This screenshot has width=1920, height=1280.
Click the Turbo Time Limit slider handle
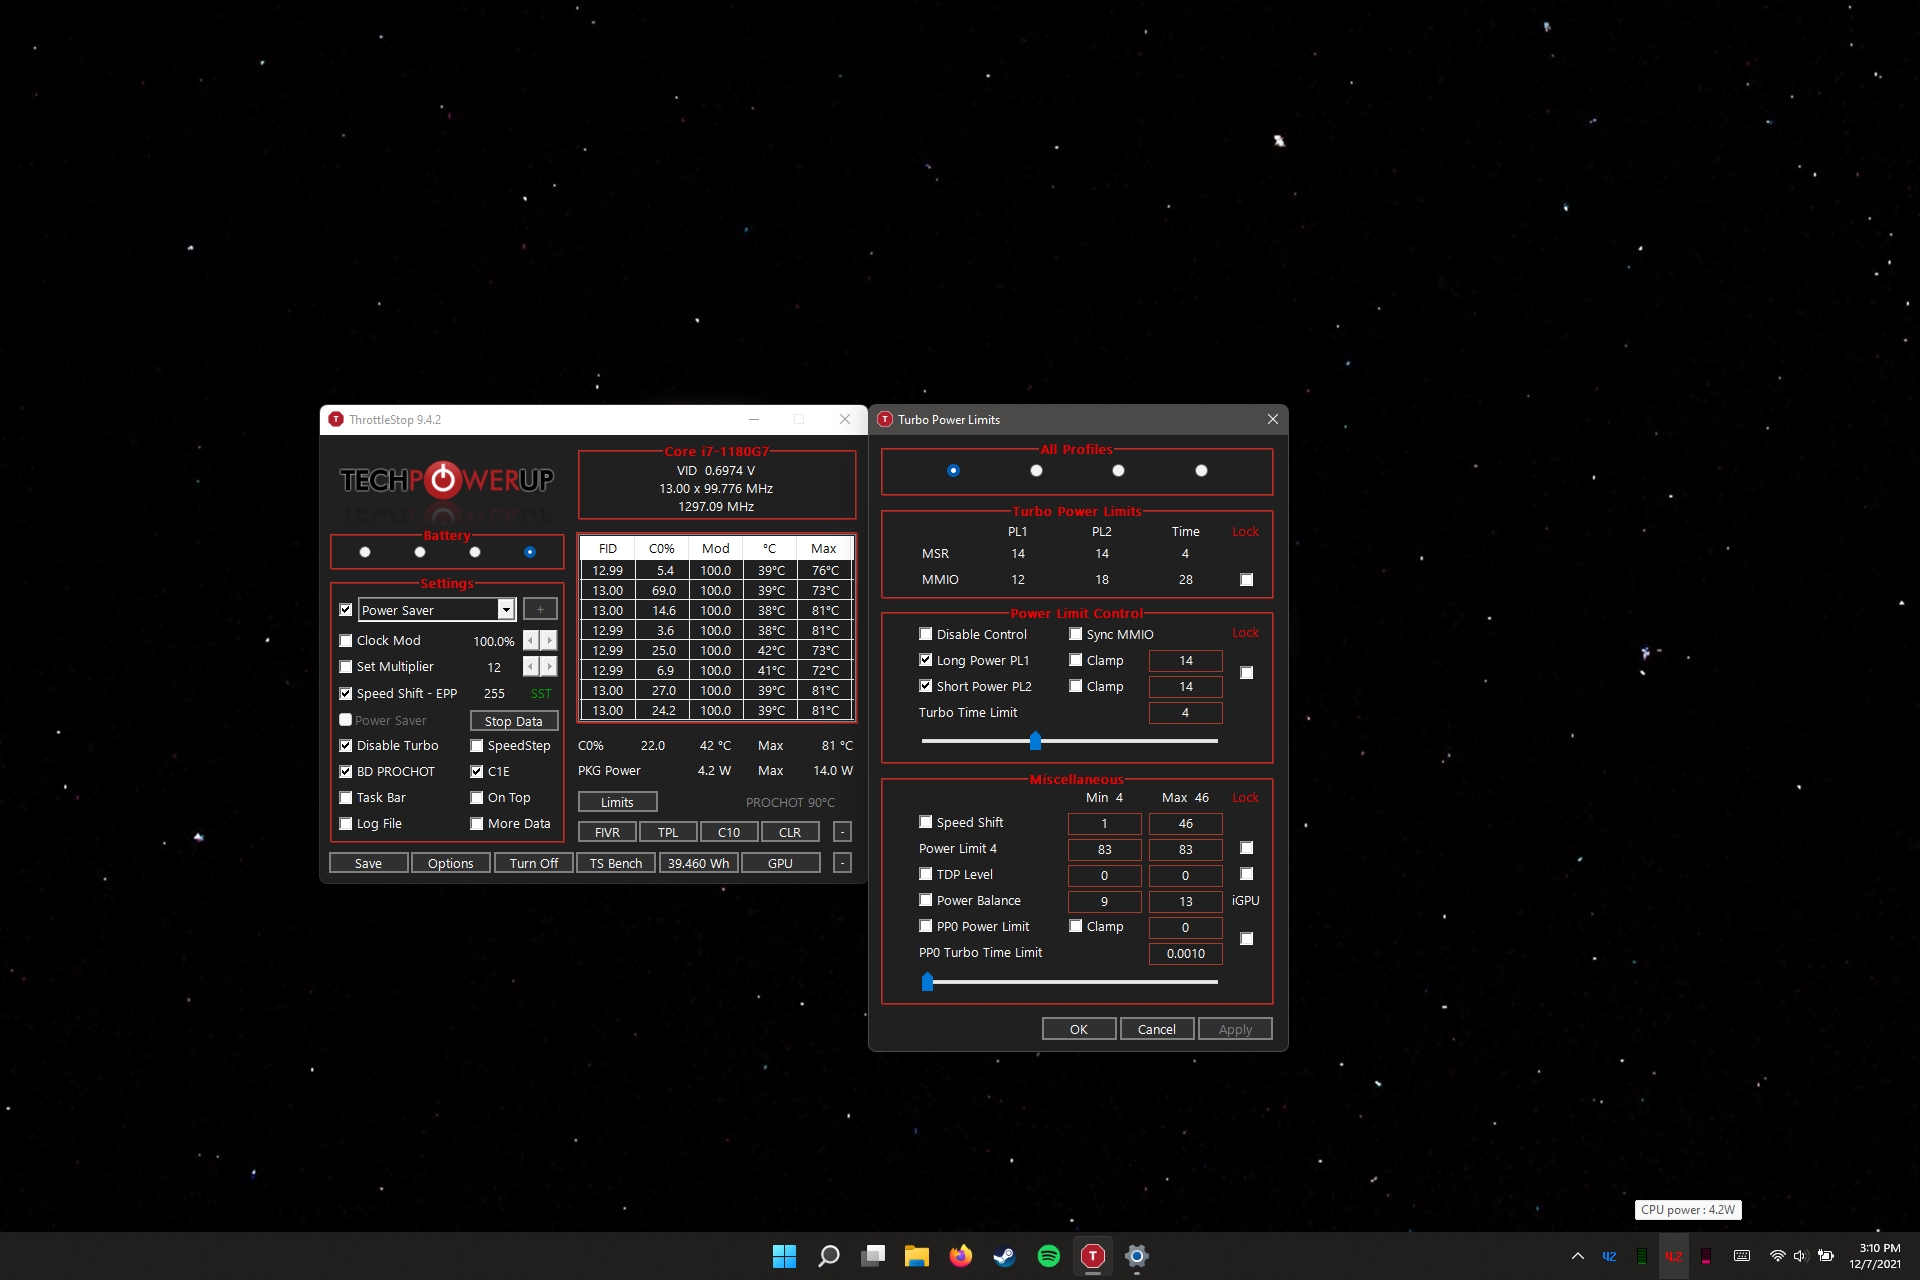pyautogui.click(x=1035, y=741)
